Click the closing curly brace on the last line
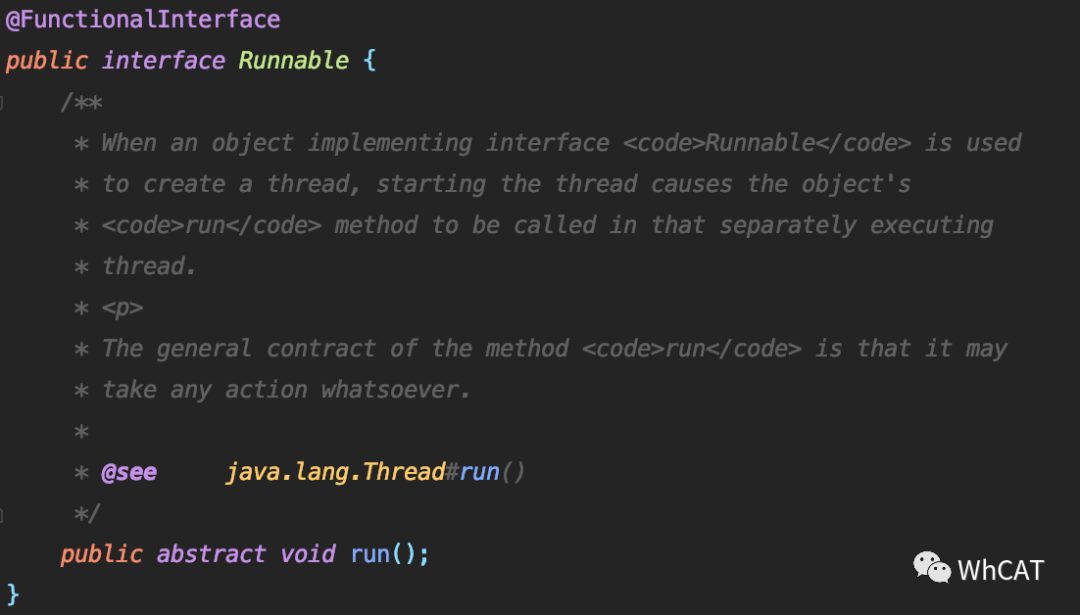1080x615 pixels. point(13,594)
